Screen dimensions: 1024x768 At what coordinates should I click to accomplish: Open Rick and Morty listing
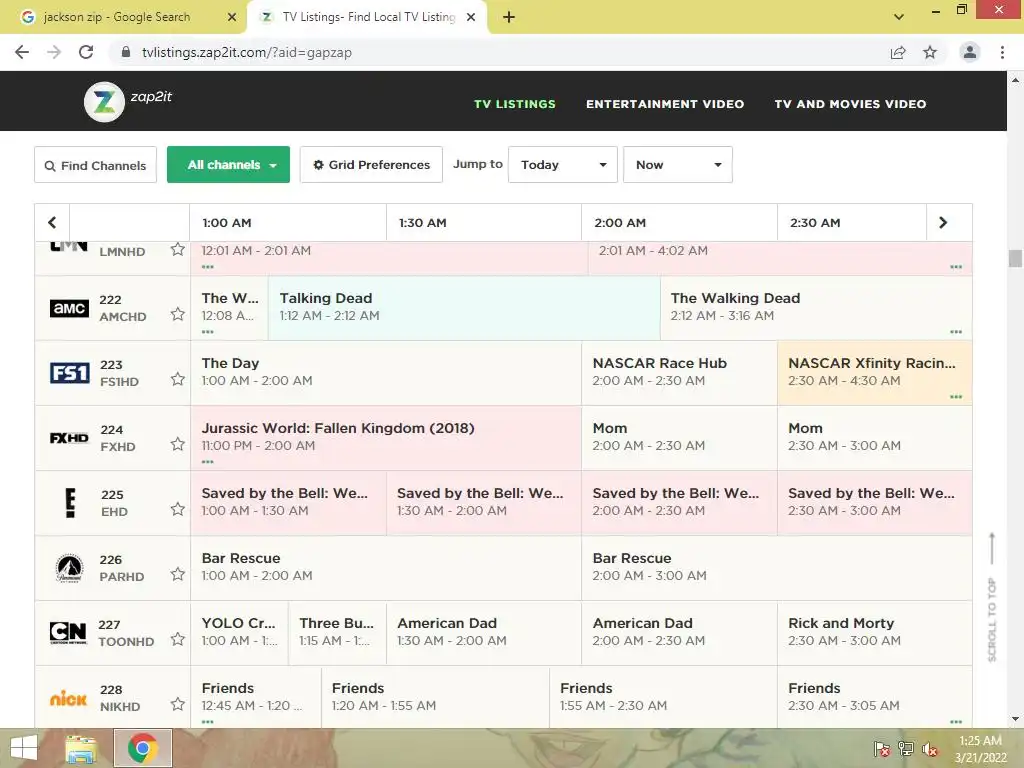(874, 633)
